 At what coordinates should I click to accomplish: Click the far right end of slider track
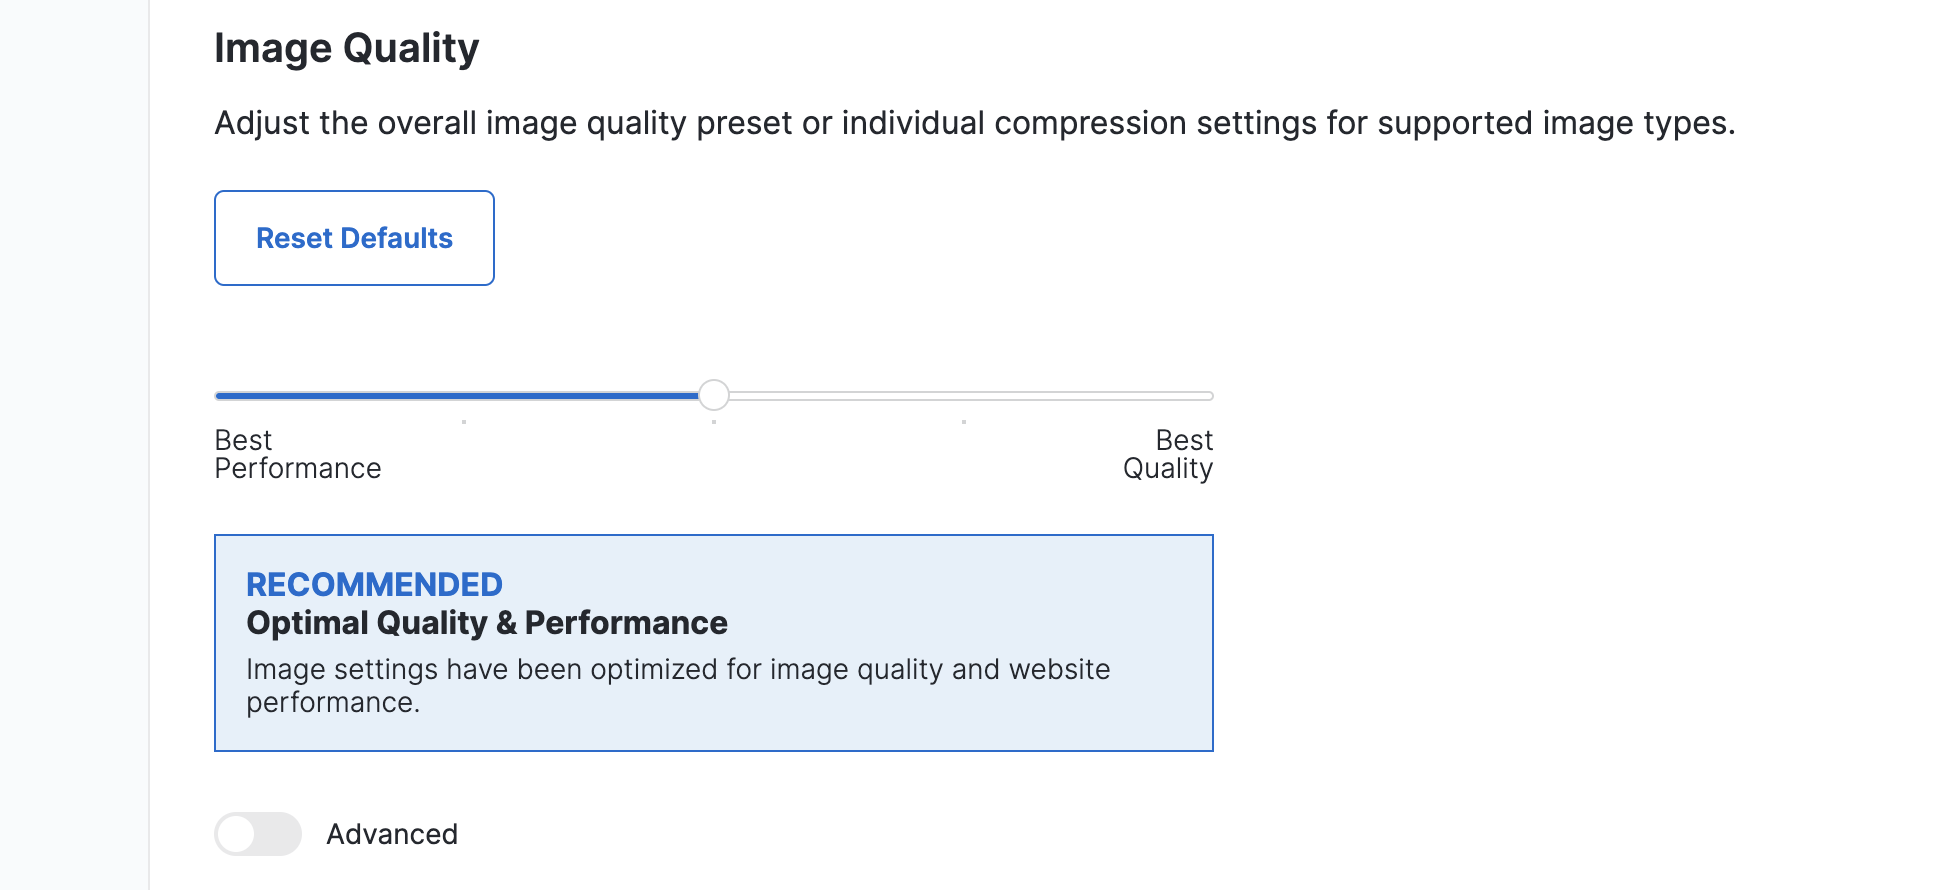click(x=1208, y=396)
